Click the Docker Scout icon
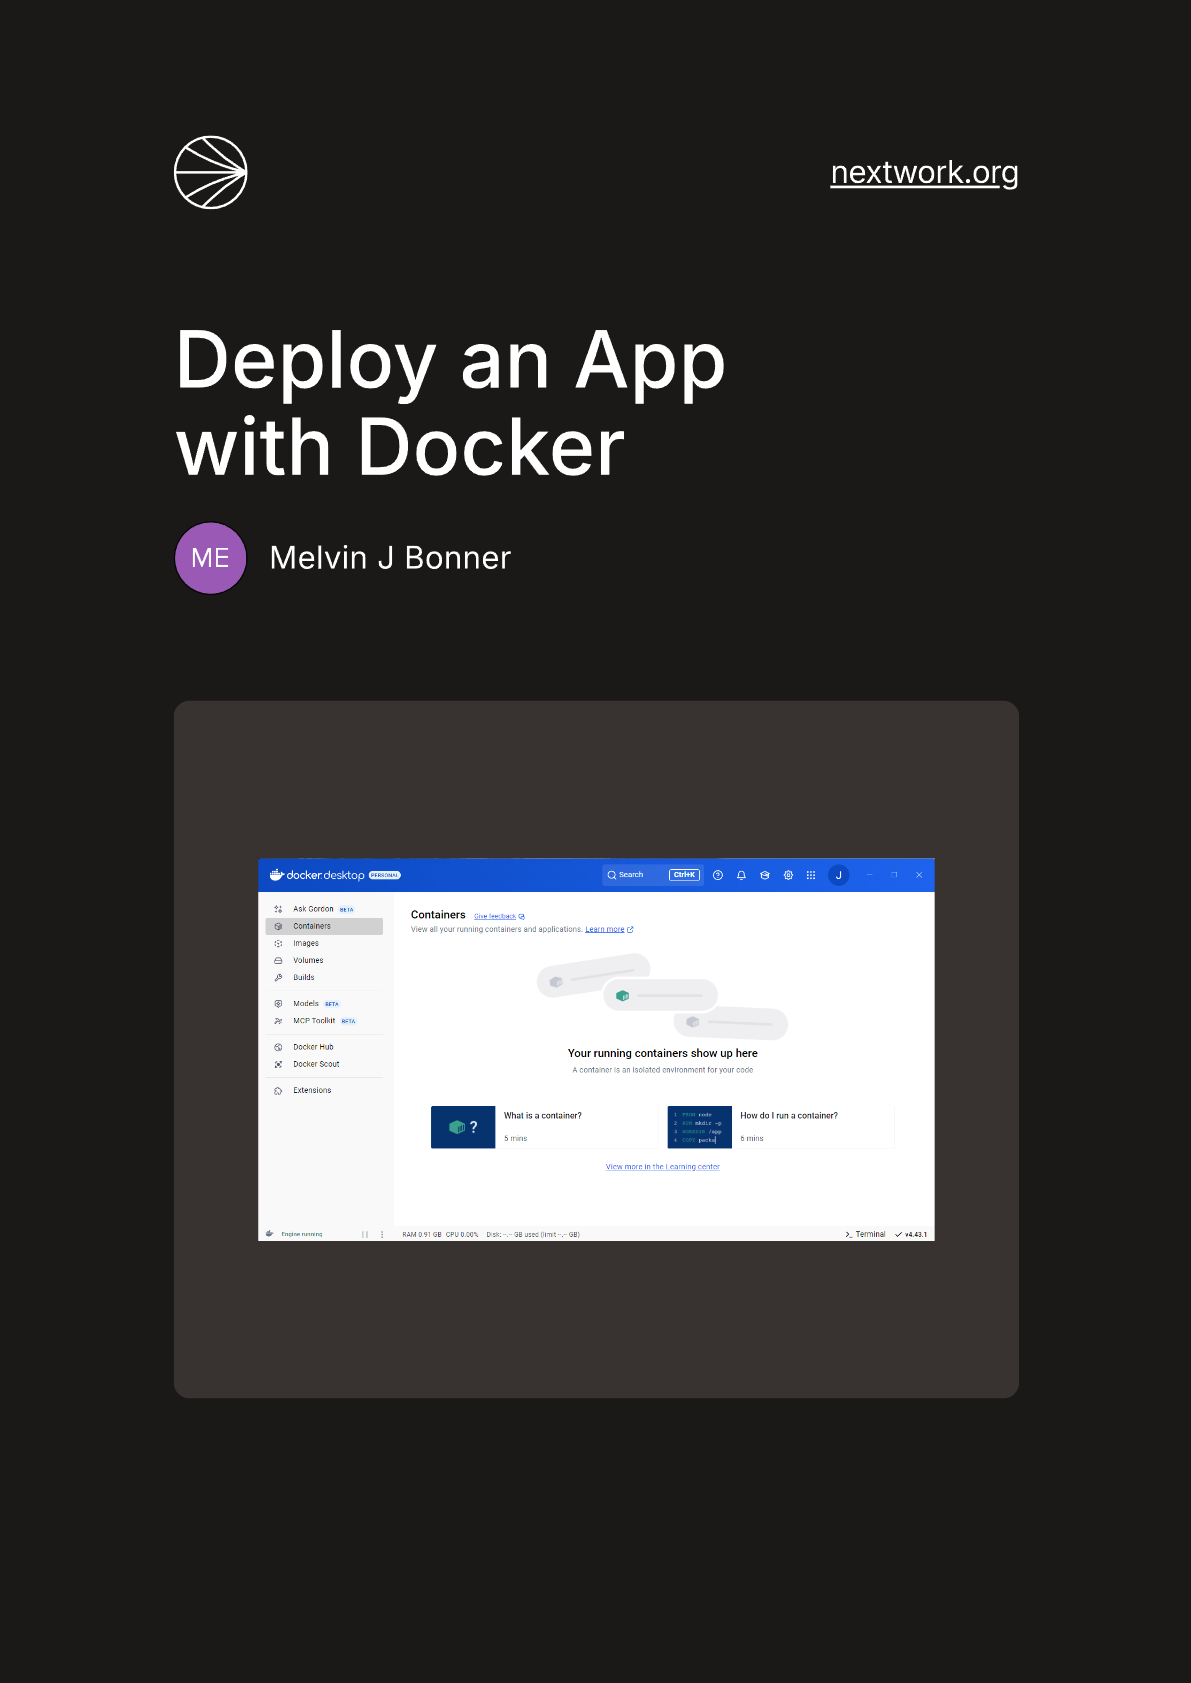The width and height of the screenshot is (1191, 1683). pos(278,1064)
